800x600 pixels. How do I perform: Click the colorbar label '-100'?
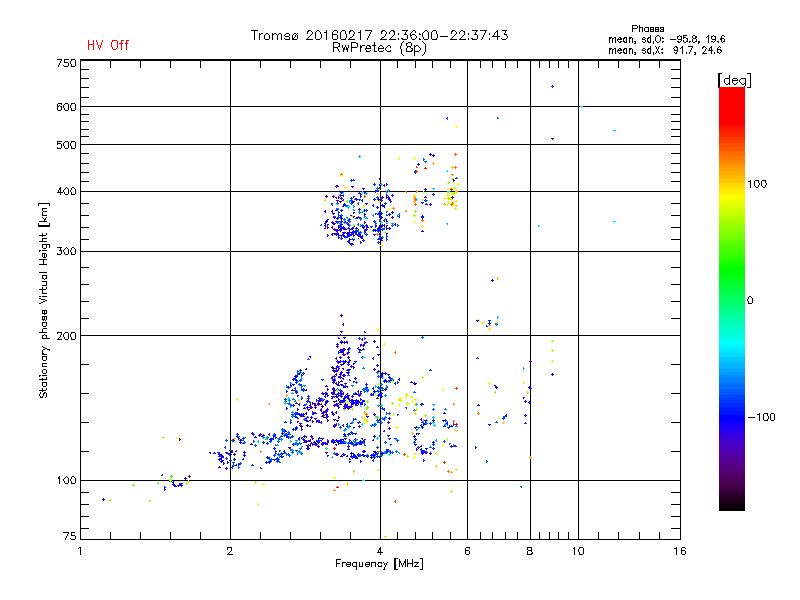tap(762, 417)
